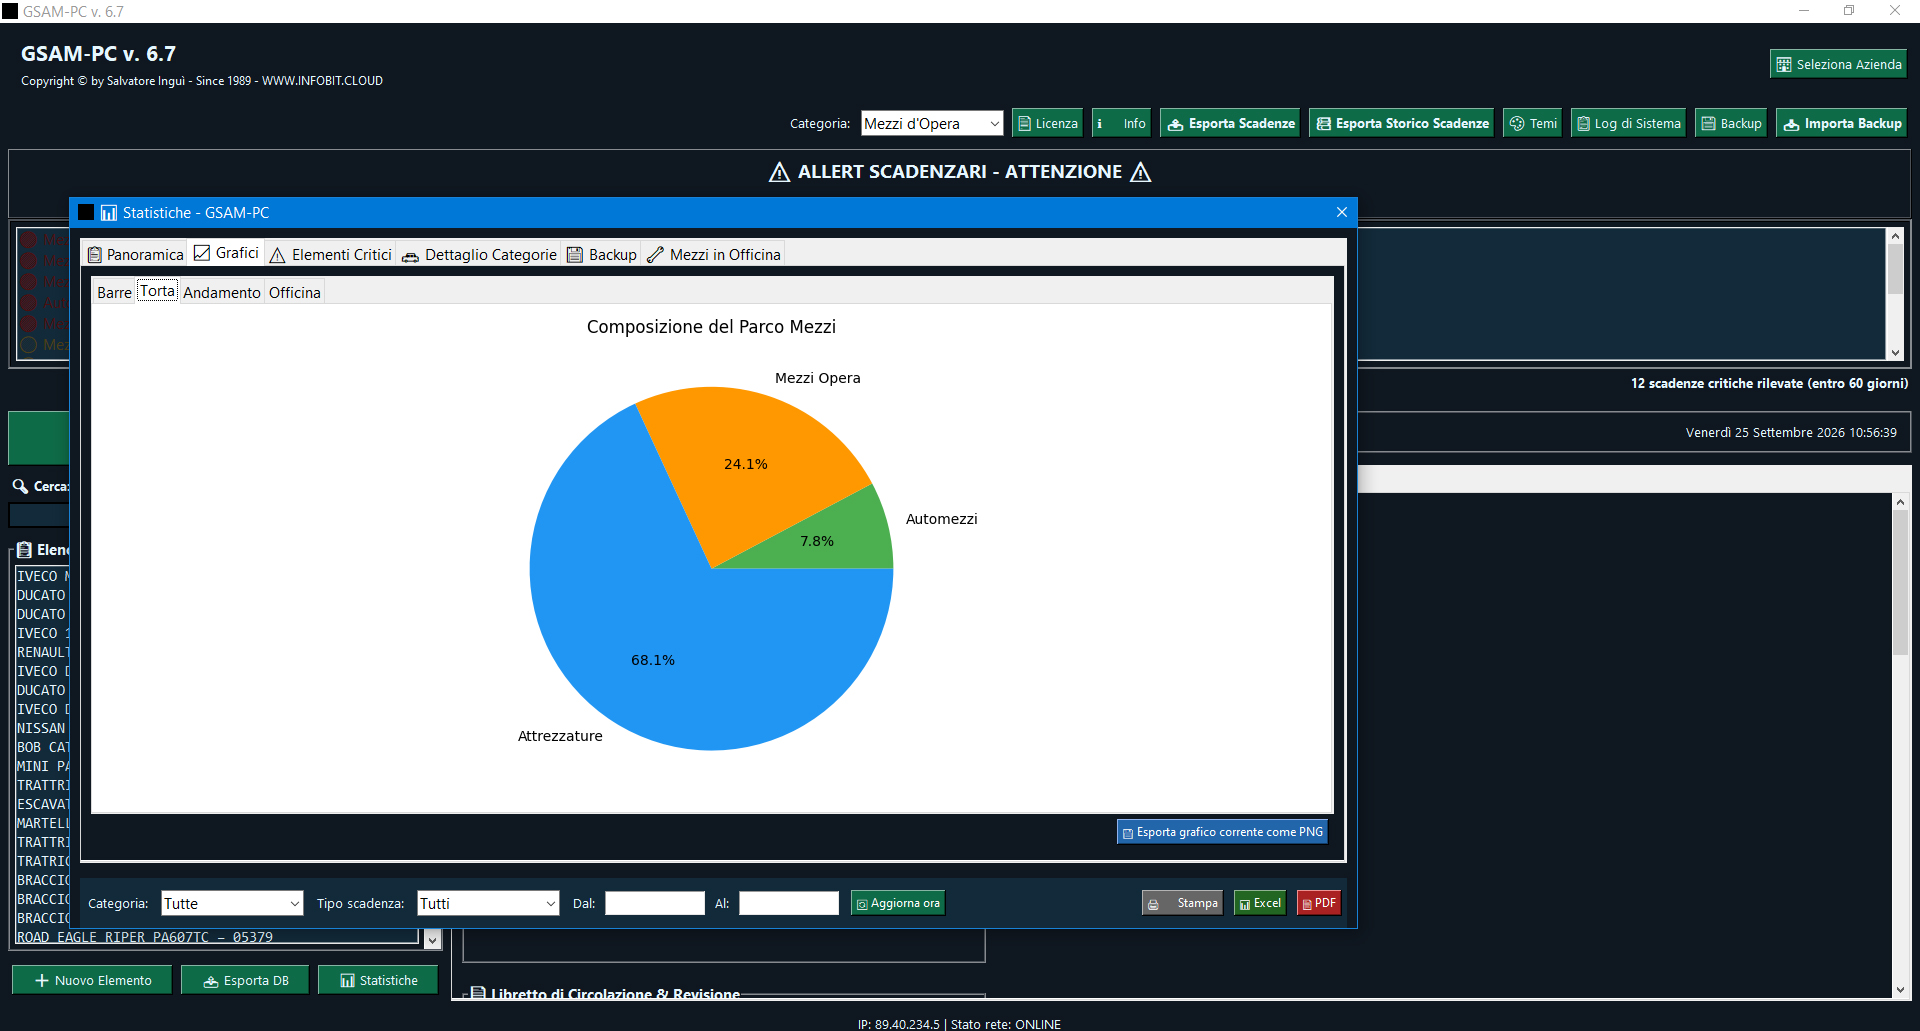Open the Licenza window
The width and height of the screenshot is (1920, 1031).
click(1047, 123)
